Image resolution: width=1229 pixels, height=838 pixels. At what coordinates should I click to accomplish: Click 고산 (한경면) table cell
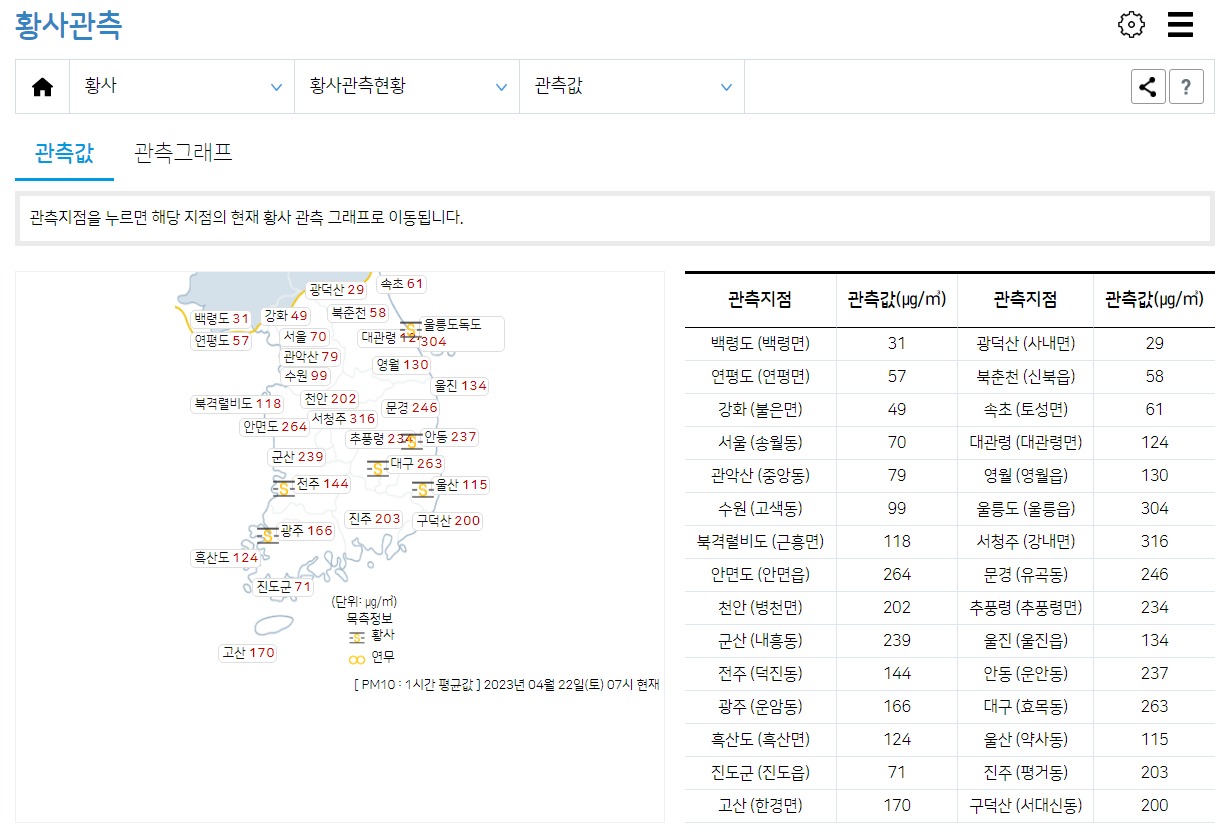(760, 805)
